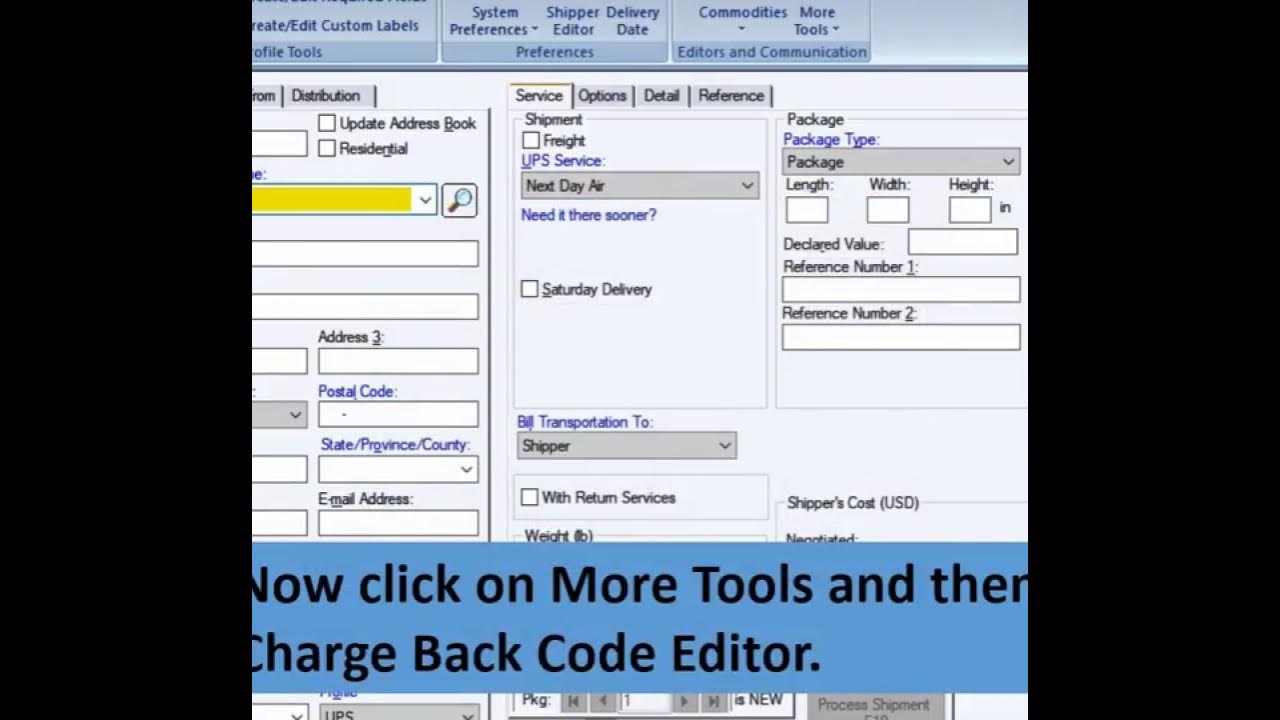Enable the Freight checkbox
Viewport: 1280px width, 720px height.
(531, 141)
